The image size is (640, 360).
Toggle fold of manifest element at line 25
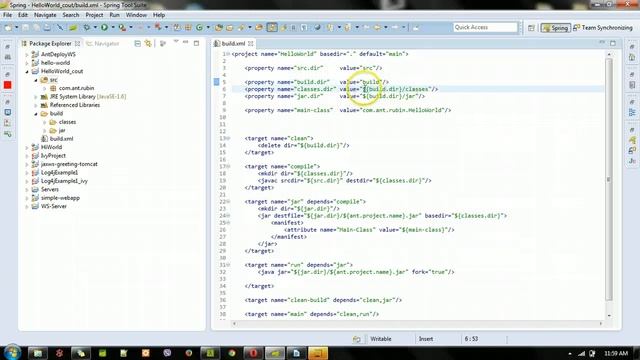click(x=228, y=223)
